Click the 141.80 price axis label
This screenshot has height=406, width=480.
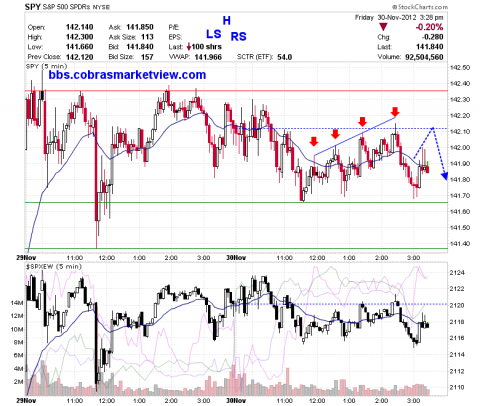point(460,180)
